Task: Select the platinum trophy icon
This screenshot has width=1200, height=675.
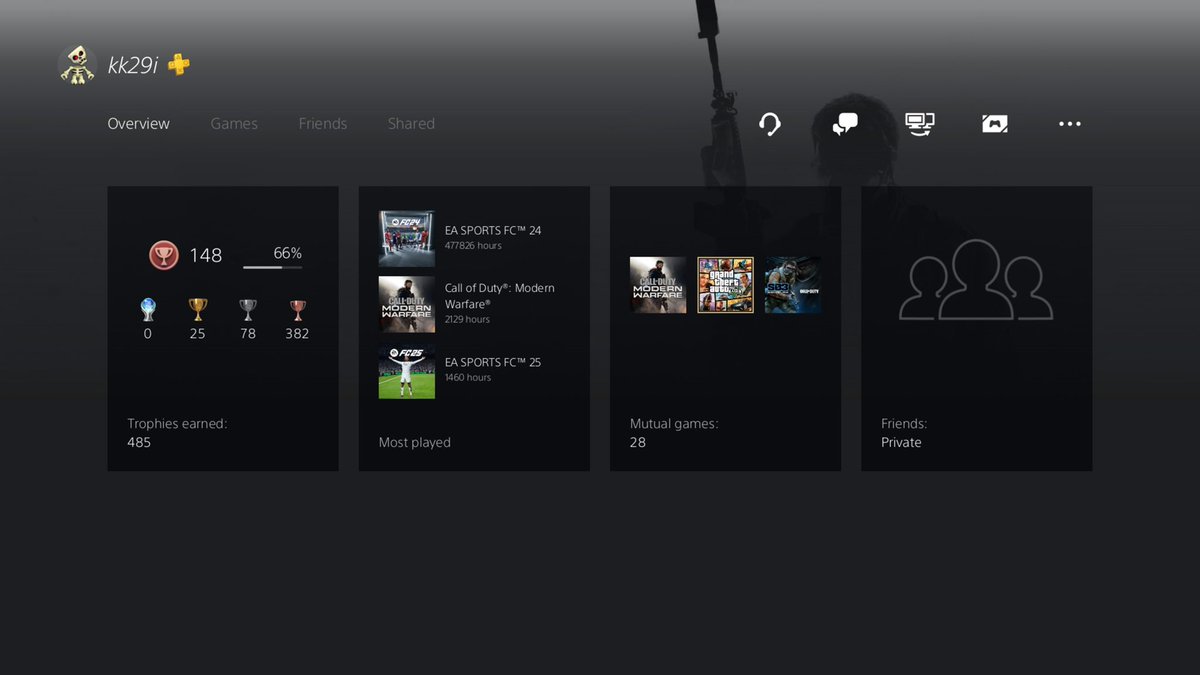Action: point(148,310)
